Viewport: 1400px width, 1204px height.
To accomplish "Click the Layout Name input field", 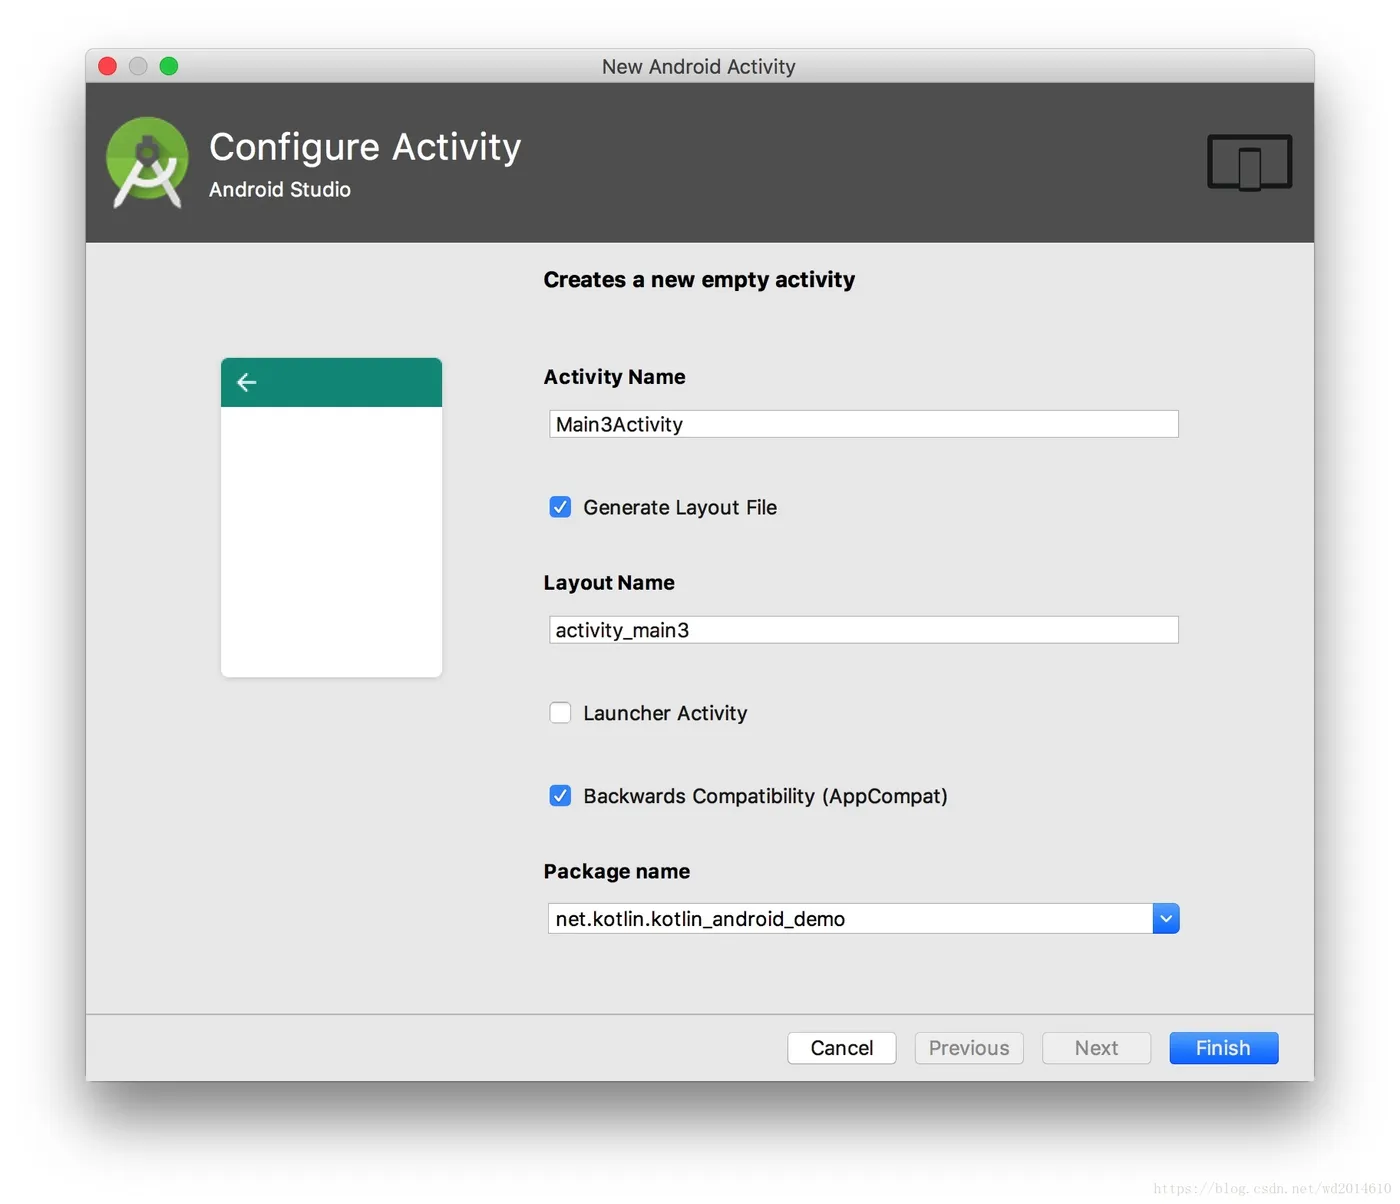I will tap(864, 630).
